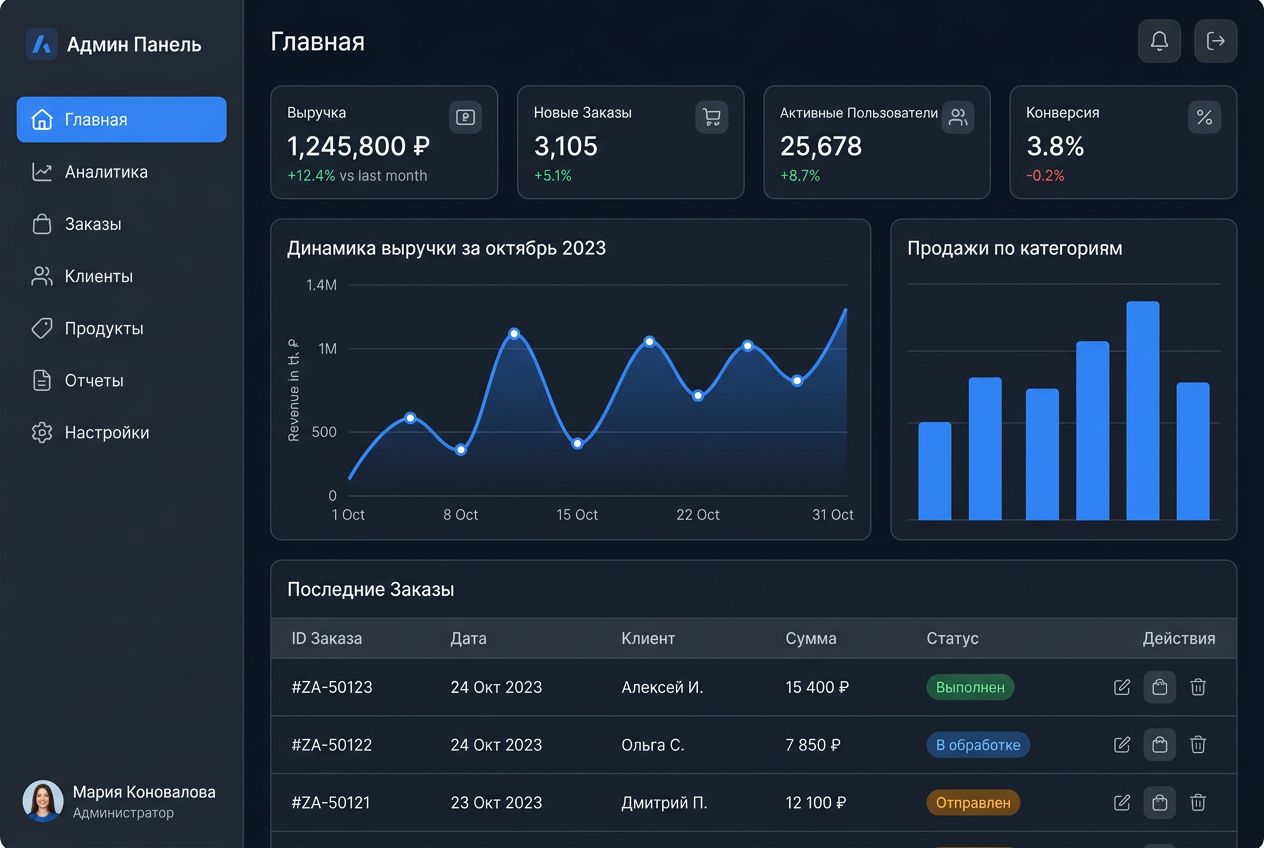1264x848 pixels.
Task: Click the amount 7 850 ₽
Action: [x=813, y=745]
